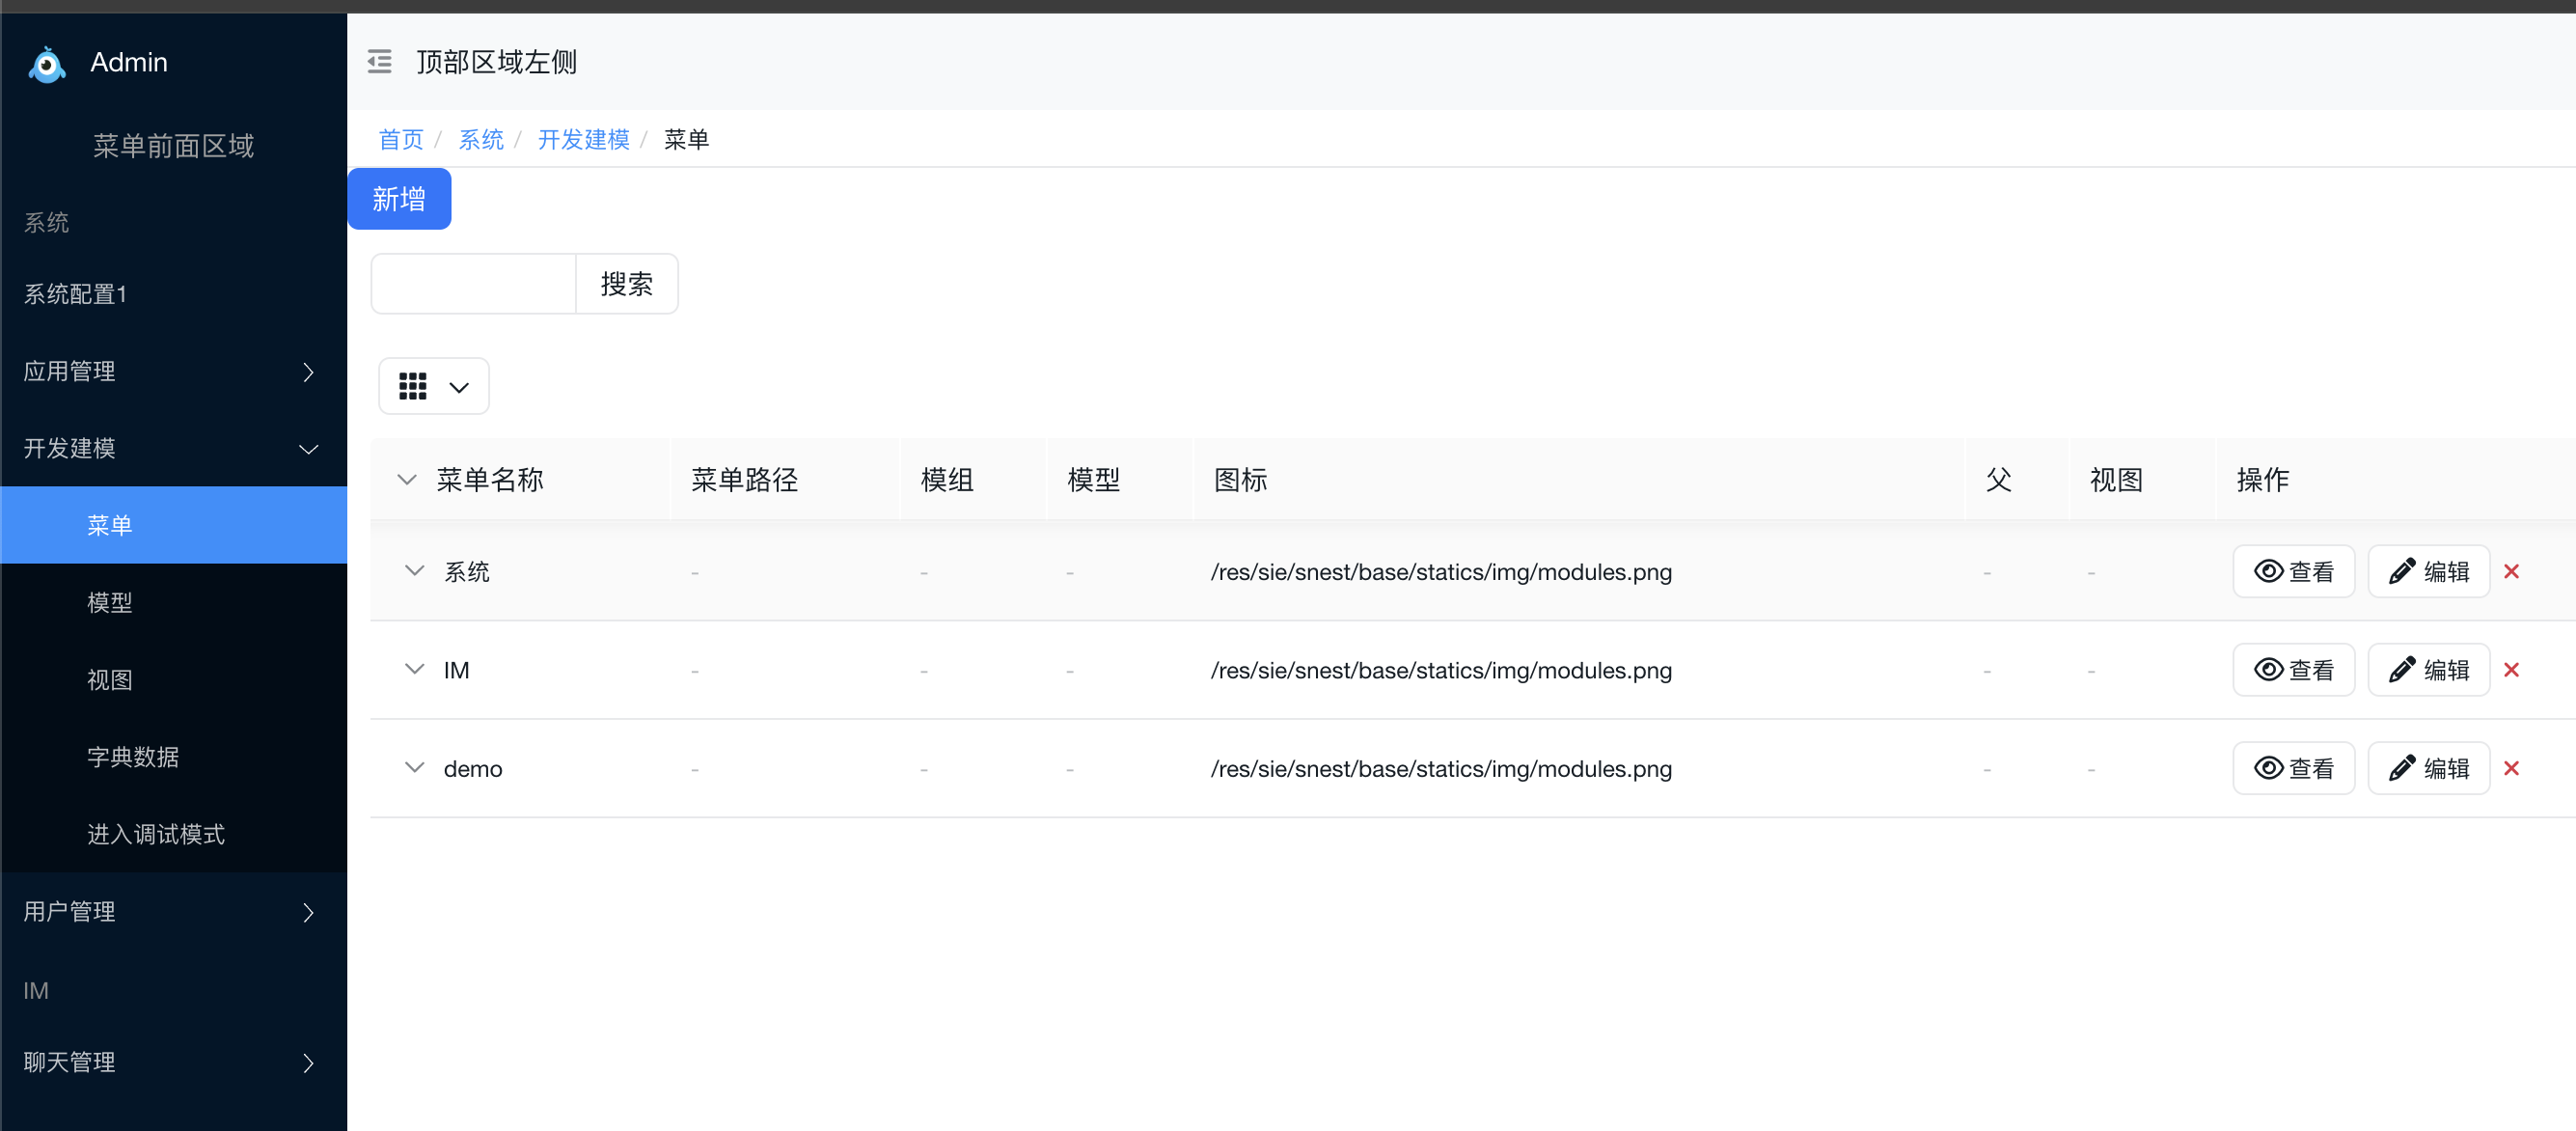Click the 搜索 button
The height and width of the screenshot is (1131, 2576).
(627, 284)
